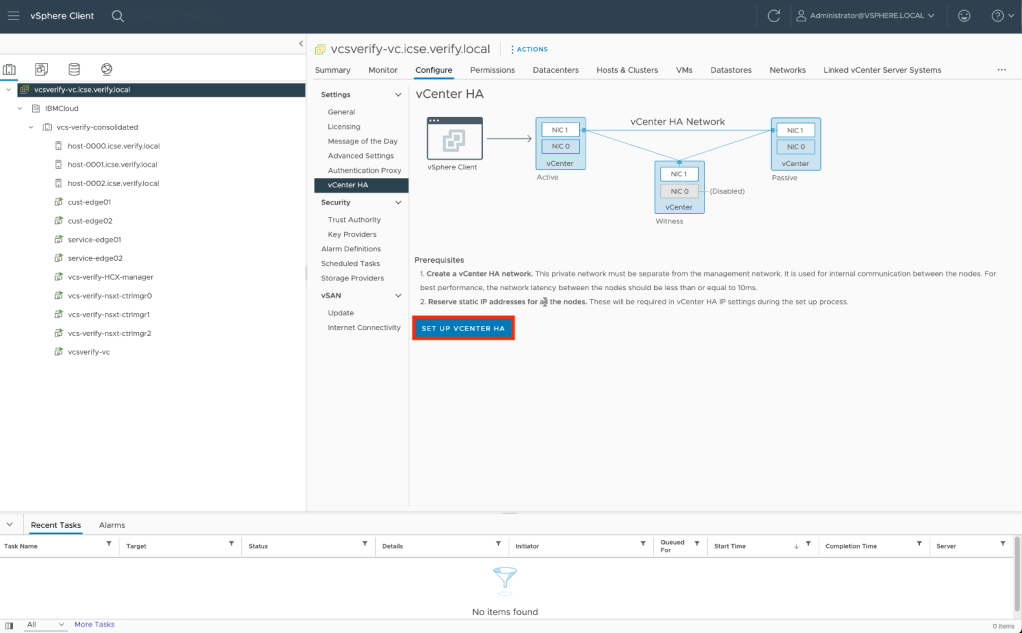The height and width of the screenshot is (633, 1022).
Task: Switch to VMs and Templates inventory view
Action: [41, 69]
